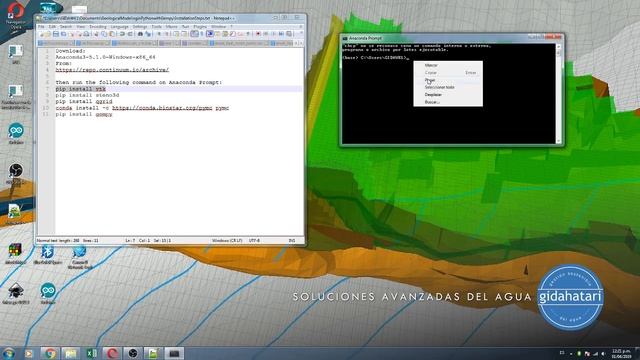
Task: Open the repo.continuum.io/archive link
Action: 112,70
